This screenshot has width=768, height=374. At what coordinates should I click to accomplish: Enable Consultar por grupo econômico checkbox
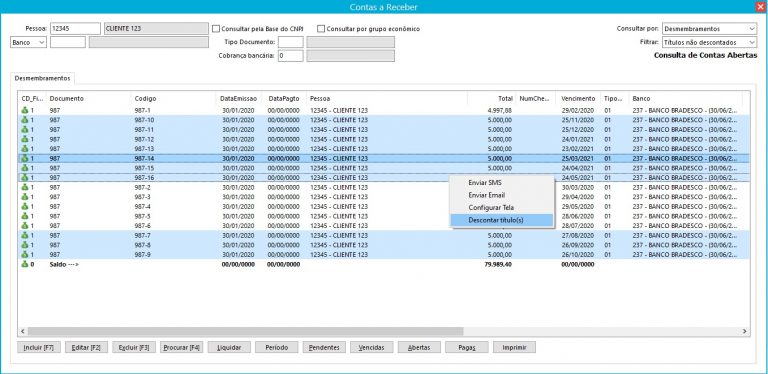click(321, 29)
